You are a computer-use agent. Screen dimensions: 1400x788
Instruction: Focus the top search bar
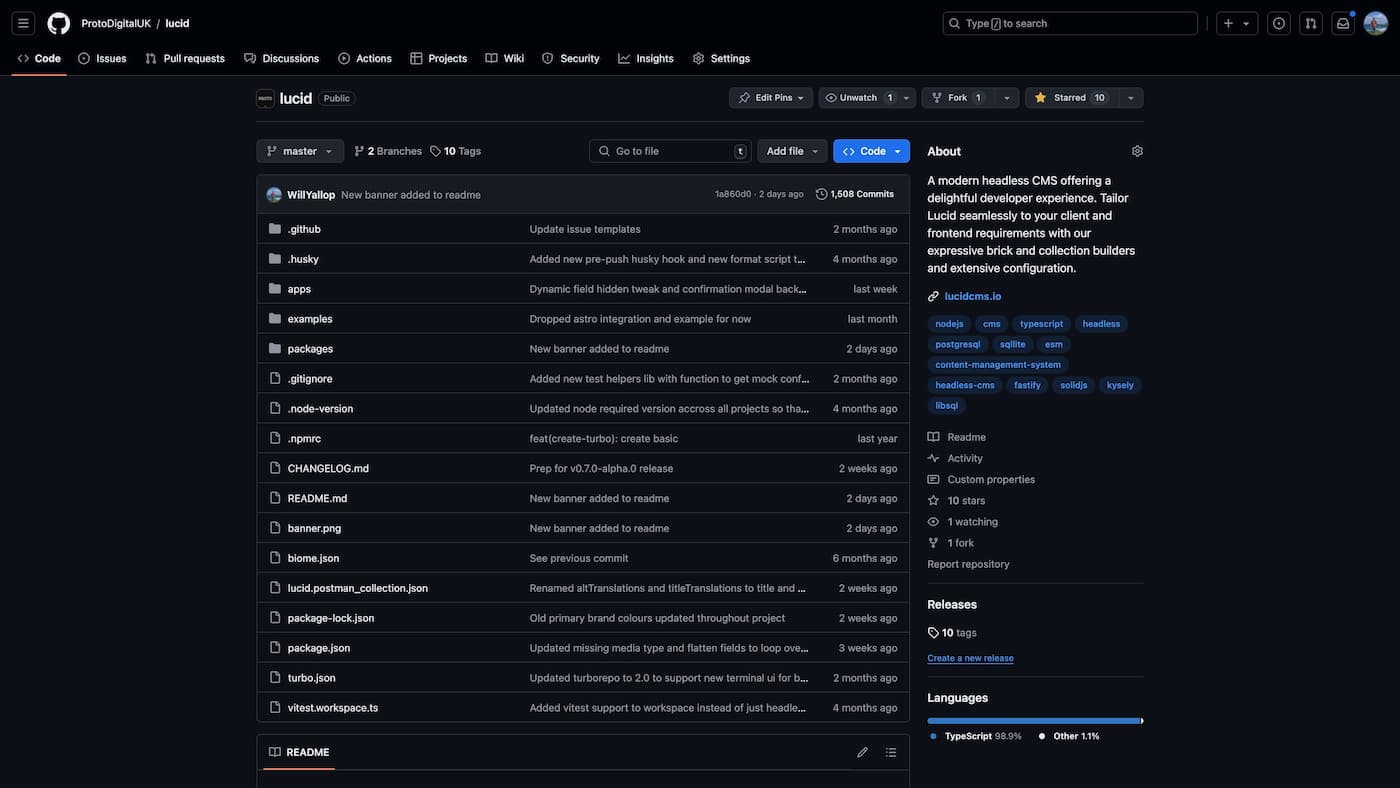click(1070, 23)
